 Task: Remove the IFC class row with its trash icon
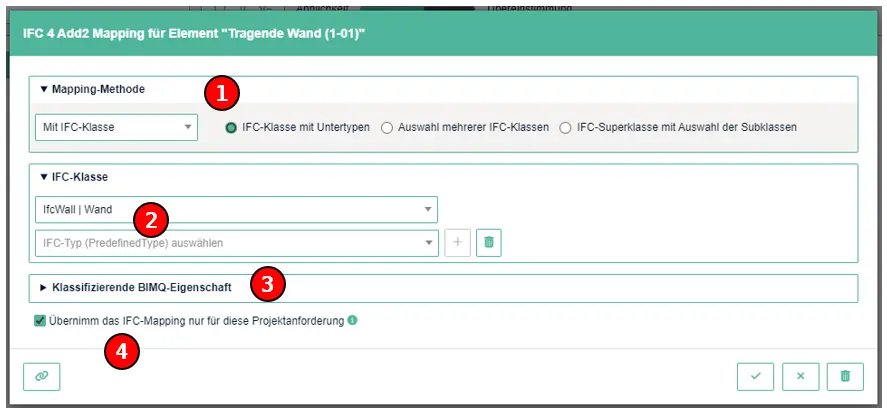tap(488, 242)
